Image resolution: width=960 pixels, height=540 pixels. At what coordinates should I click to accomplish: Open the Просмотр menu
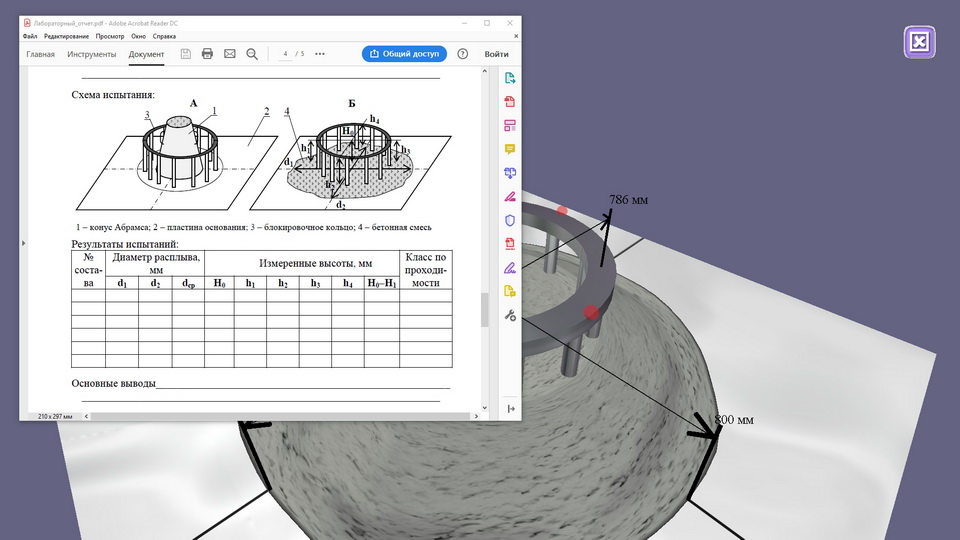110,36
